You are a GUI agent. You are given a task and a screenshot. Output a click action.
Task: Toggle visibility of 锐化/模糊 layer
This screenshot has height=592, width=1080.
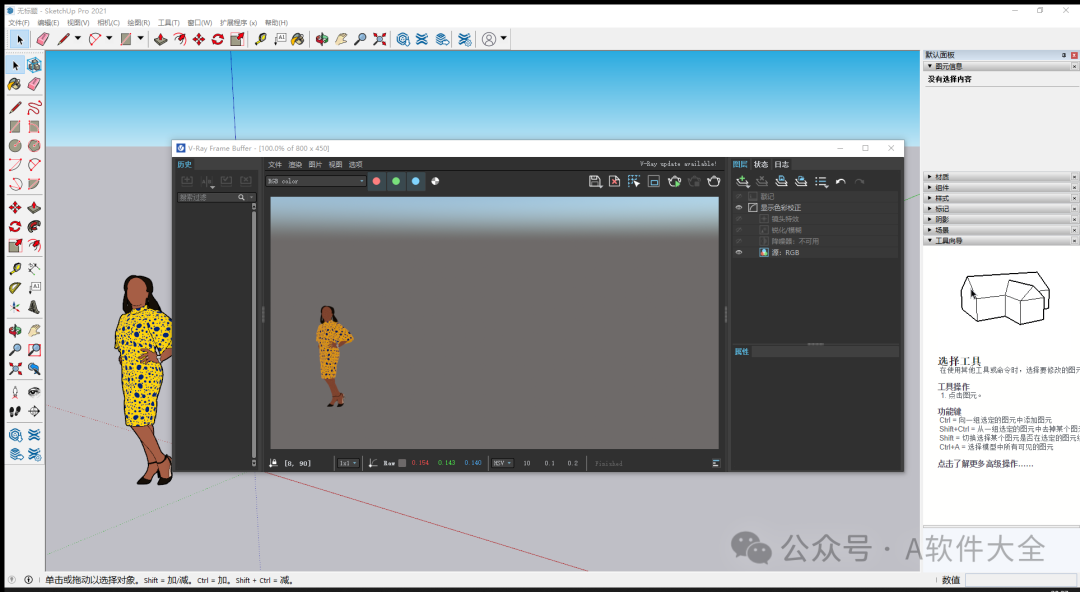739,229
